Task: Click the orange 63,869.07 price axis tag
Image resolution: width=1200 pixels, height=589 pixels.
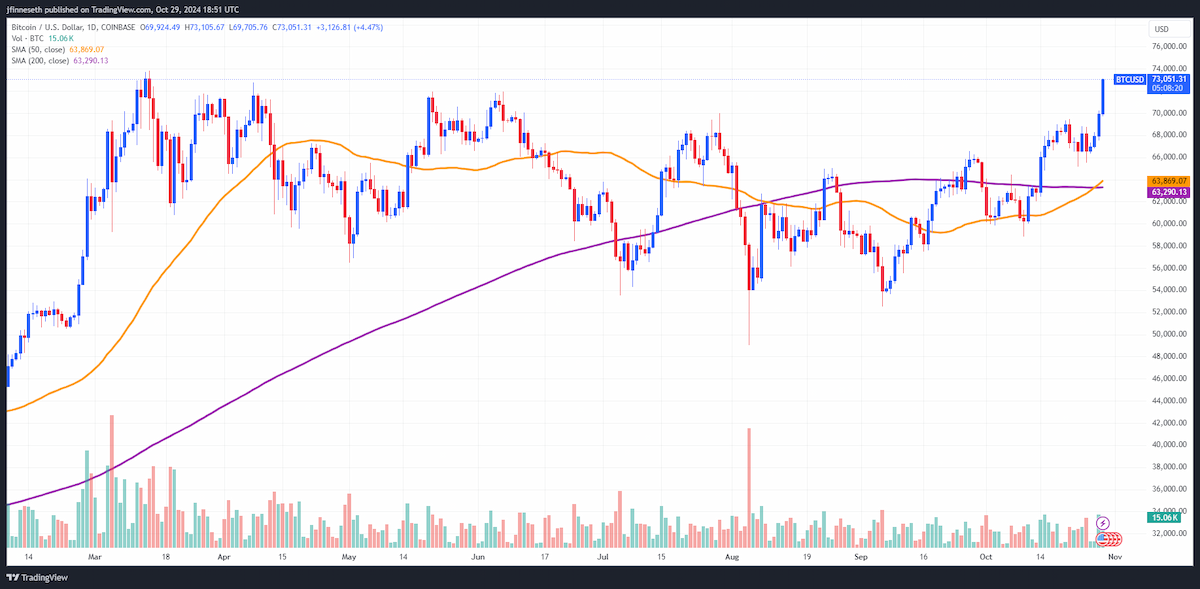Action: coord(1169,181)
